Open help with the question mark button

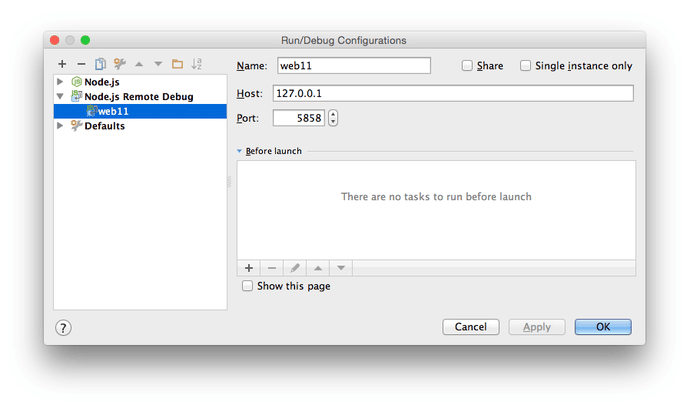click(63, 328)
